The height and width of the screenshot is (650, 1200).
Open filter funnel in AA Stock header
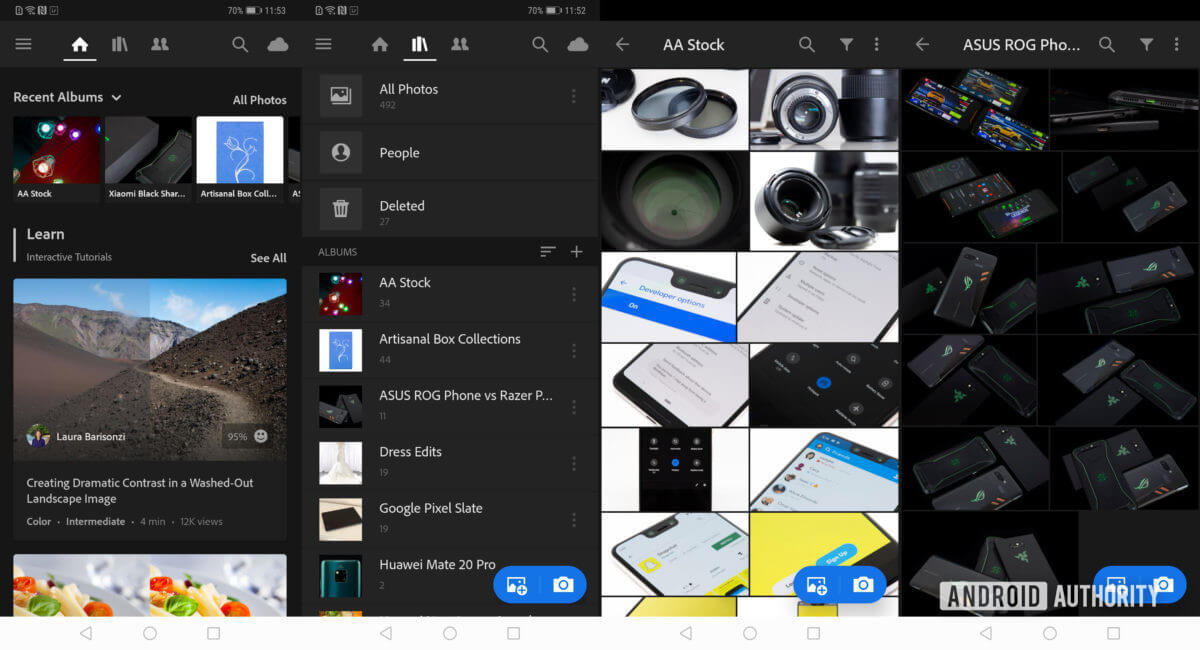click(x=846, y=45)
